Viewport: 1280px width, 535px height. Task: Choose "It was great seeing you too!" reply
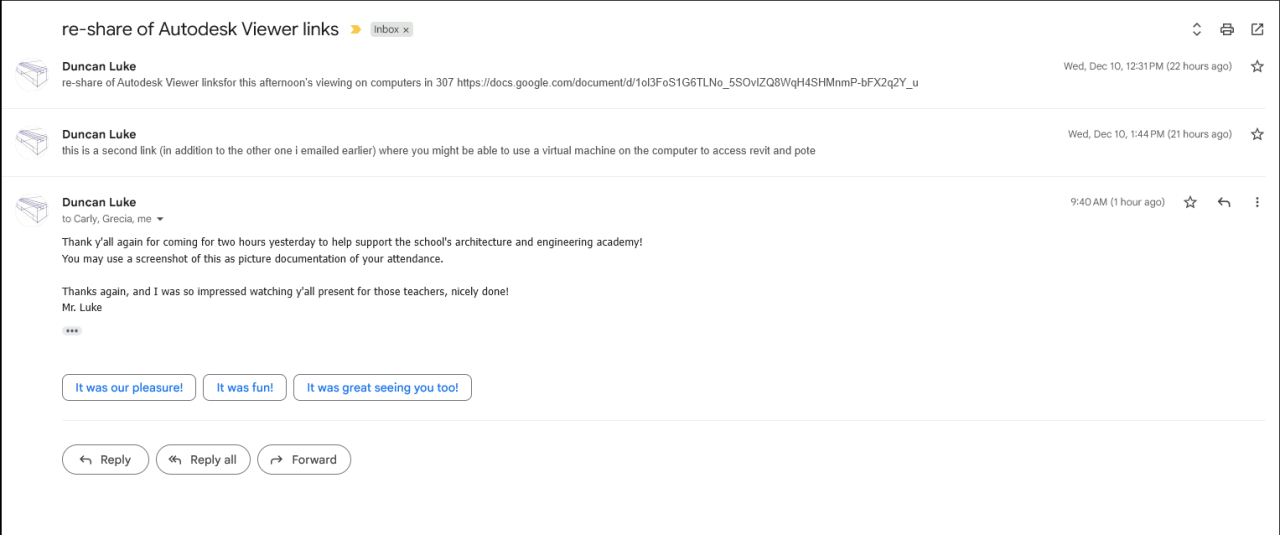(382, 388)
